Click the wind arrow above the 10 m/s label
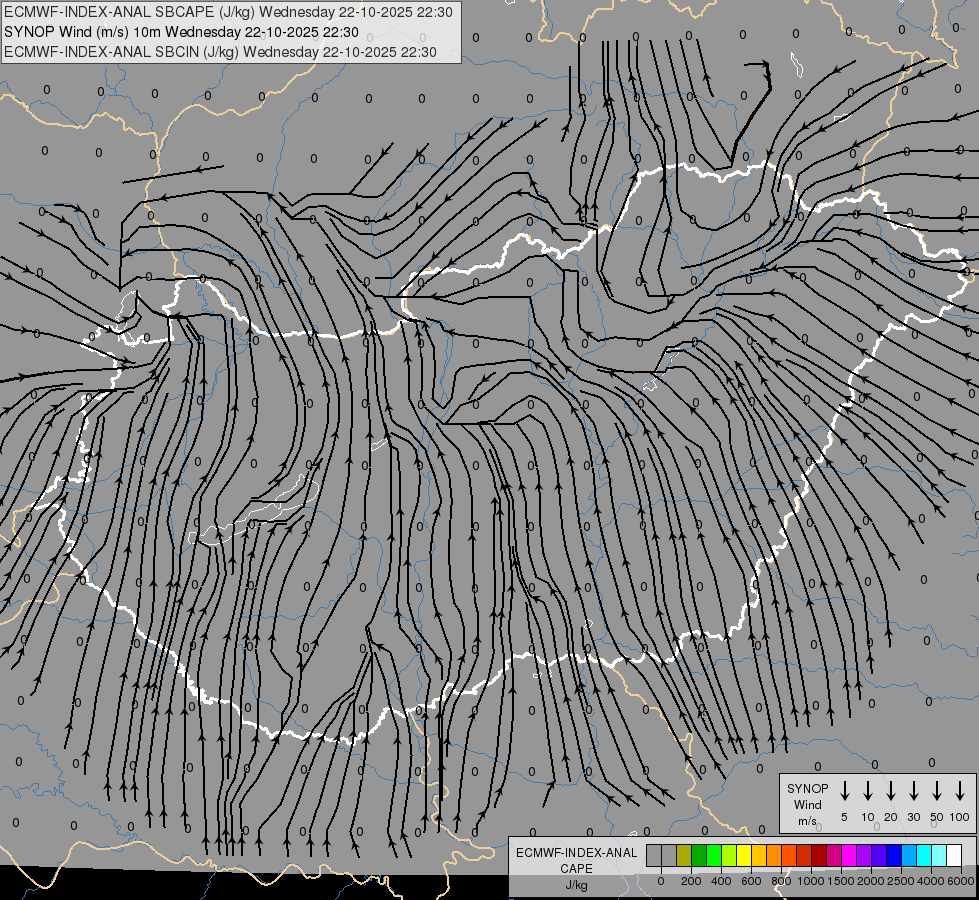 (x=867, y=791)
